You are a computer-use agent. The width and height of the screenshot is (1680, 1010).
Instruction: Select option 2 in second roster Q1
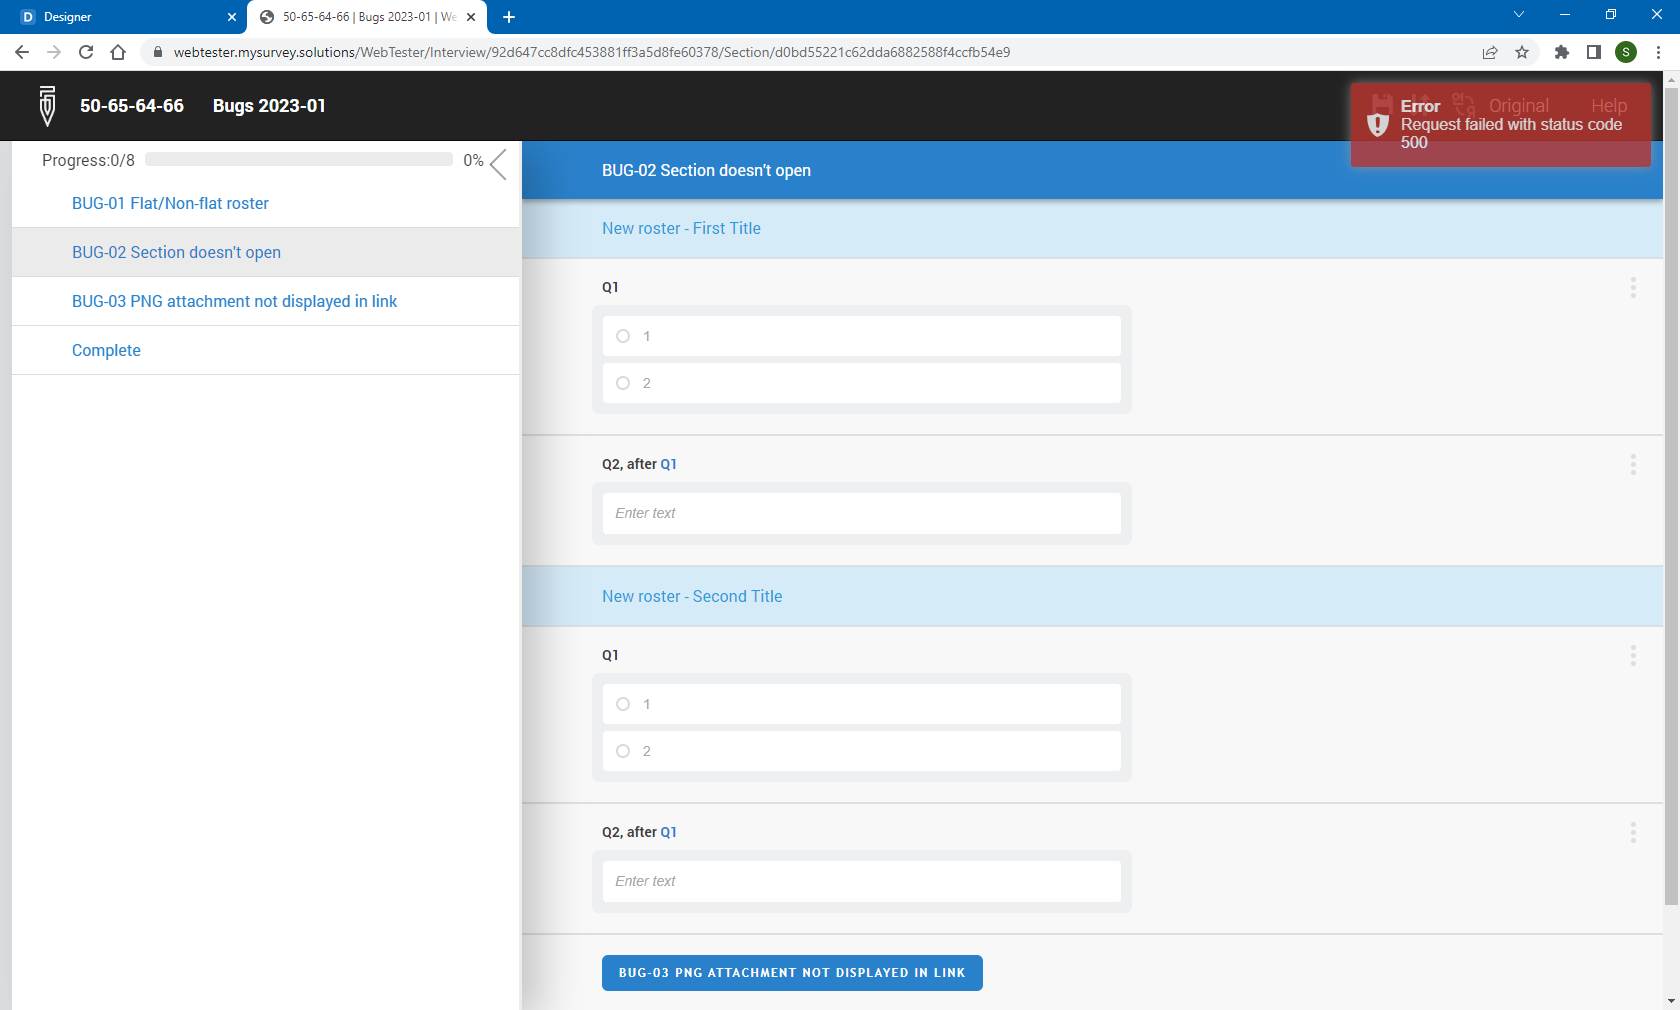tap(862, 751)
